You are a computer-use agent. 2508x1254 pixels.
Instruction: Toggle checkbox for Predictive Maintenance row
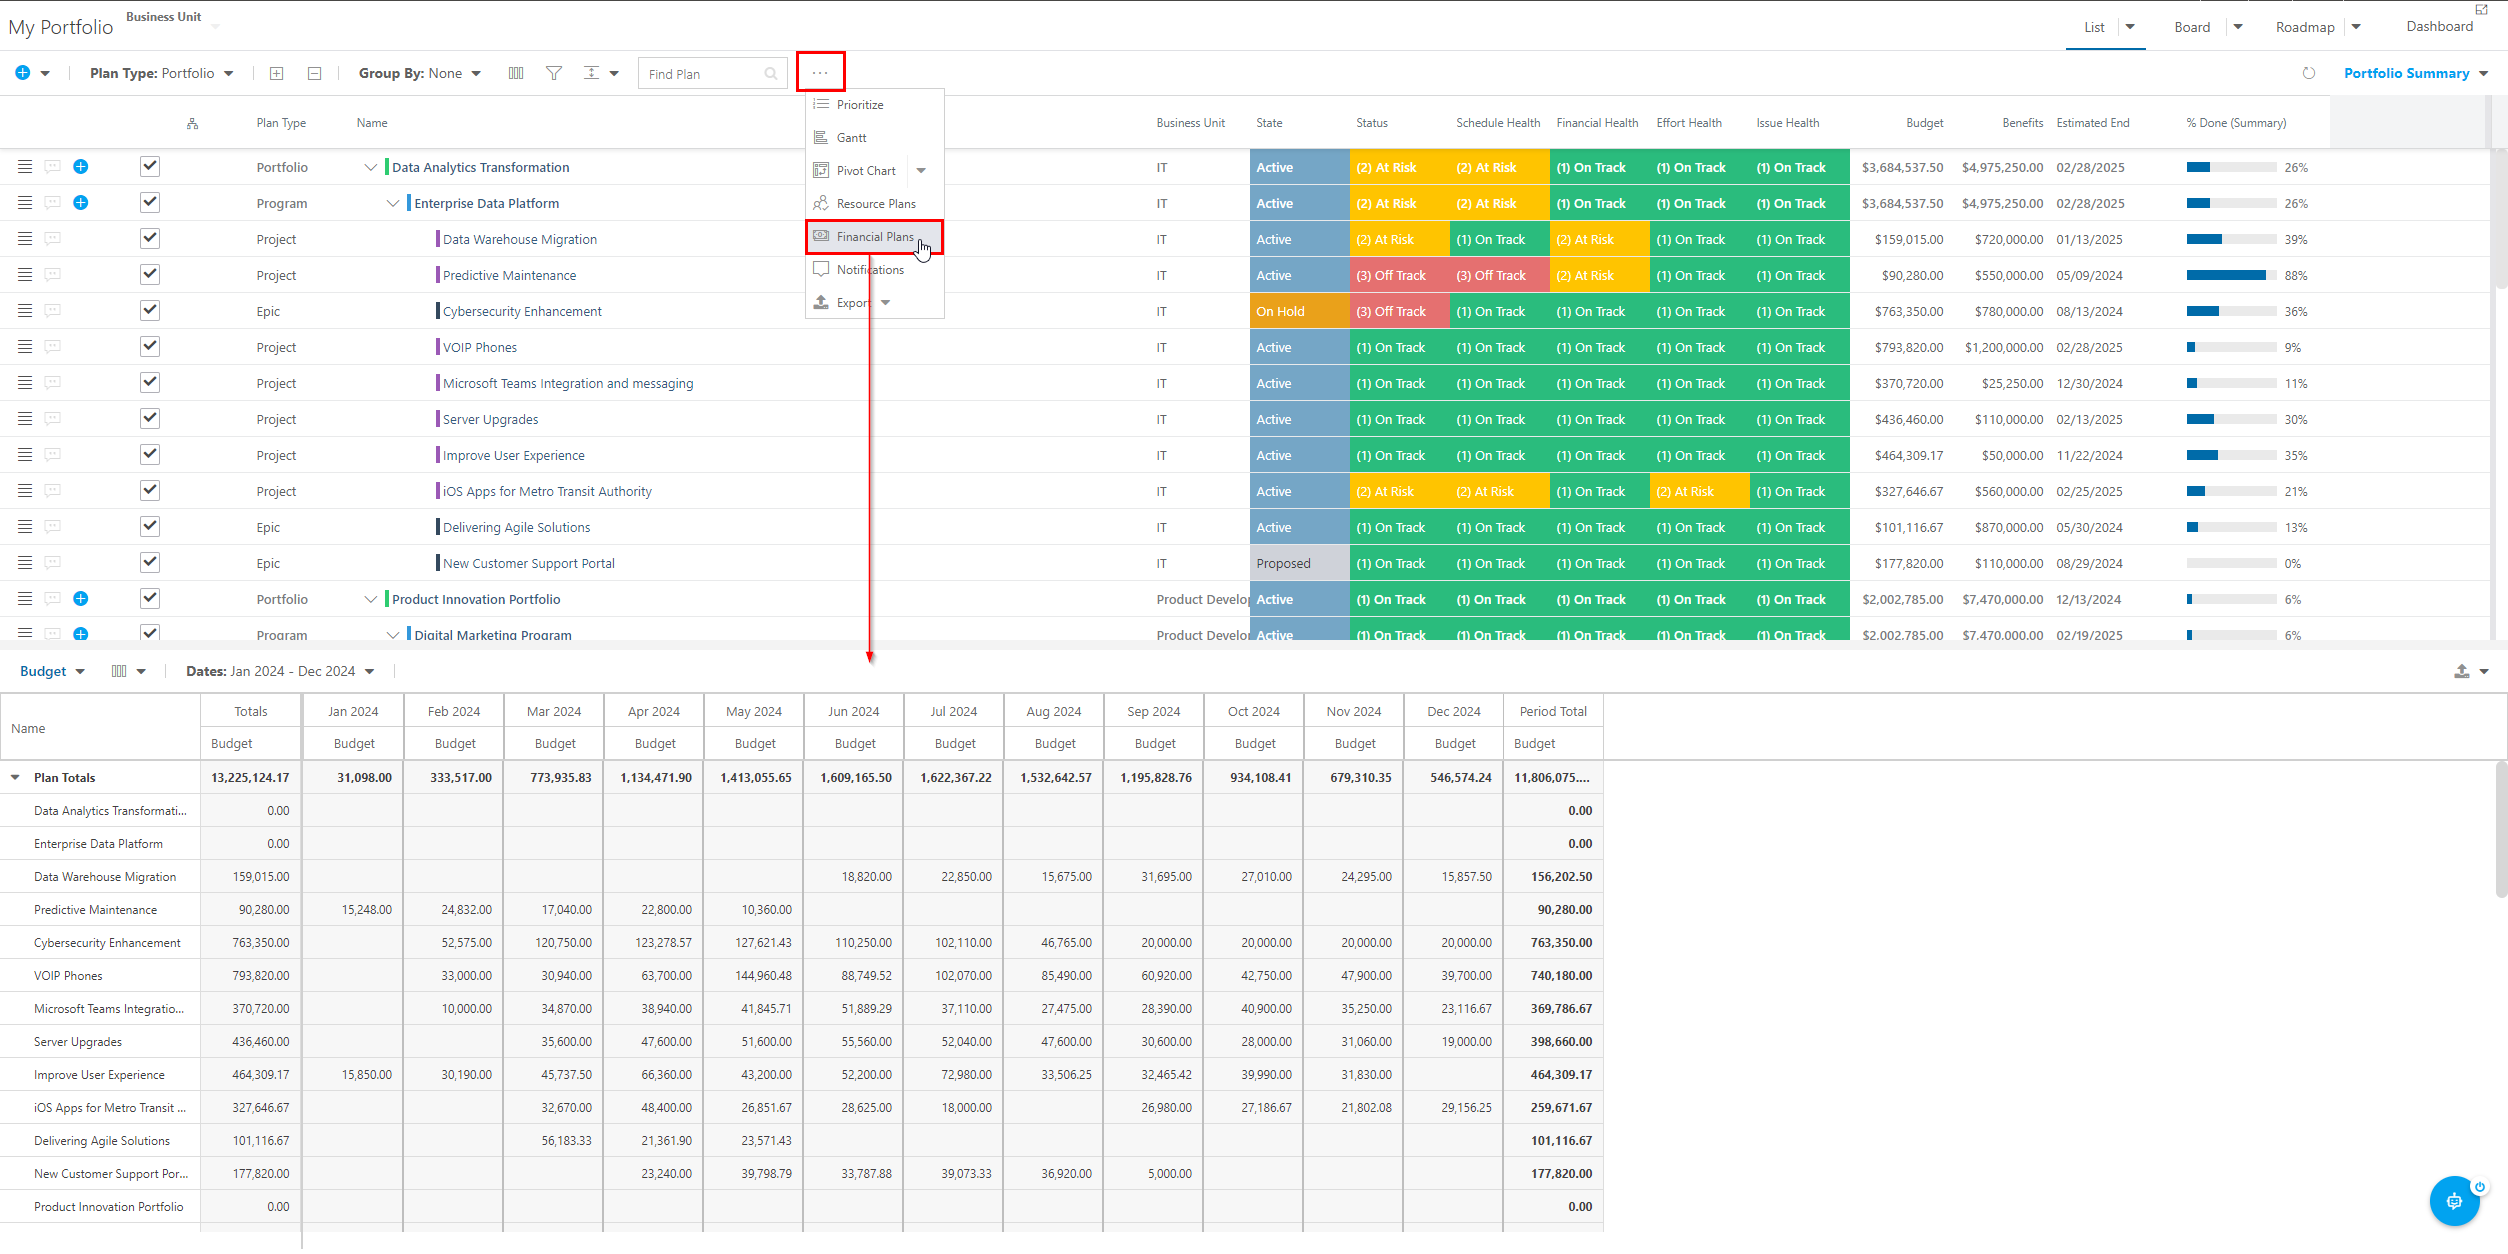coord(149,274)
